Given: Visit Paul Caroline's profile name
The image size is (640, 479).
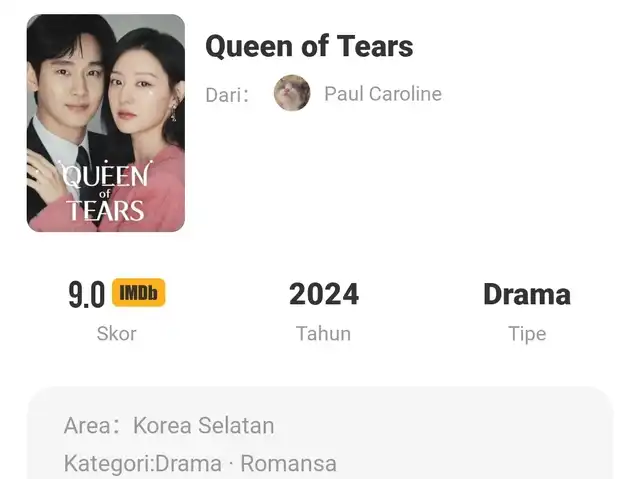Looking at the screenshot, I should [x=383, y=94].
